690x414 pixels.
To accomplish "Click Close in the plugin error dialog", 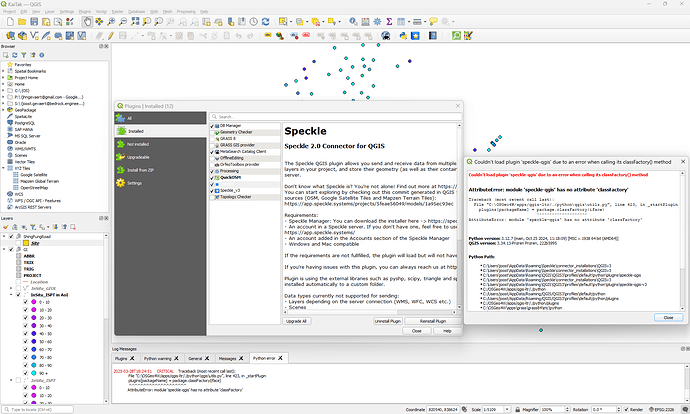I will 668,317.
